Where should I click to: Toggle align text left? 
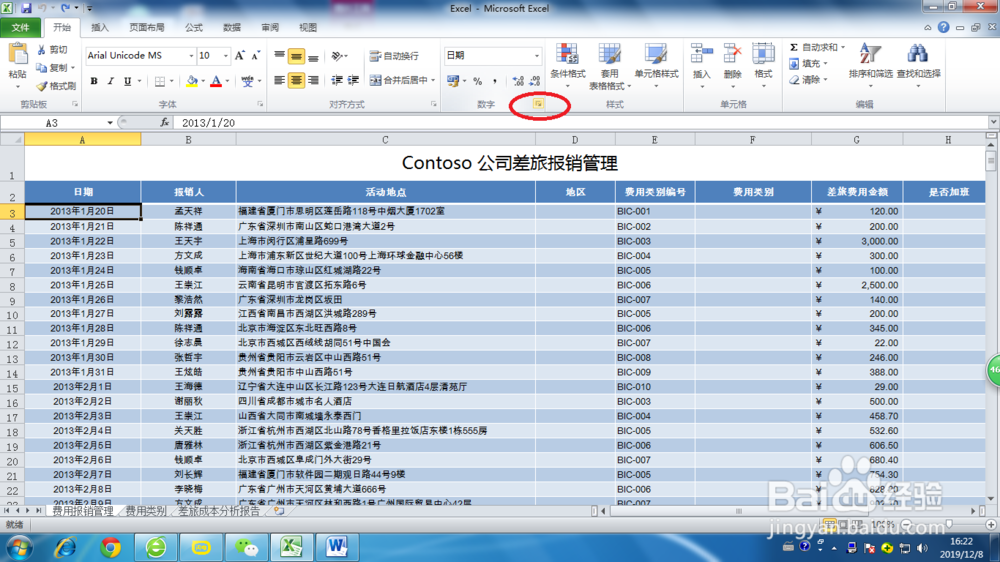[279, 80]
